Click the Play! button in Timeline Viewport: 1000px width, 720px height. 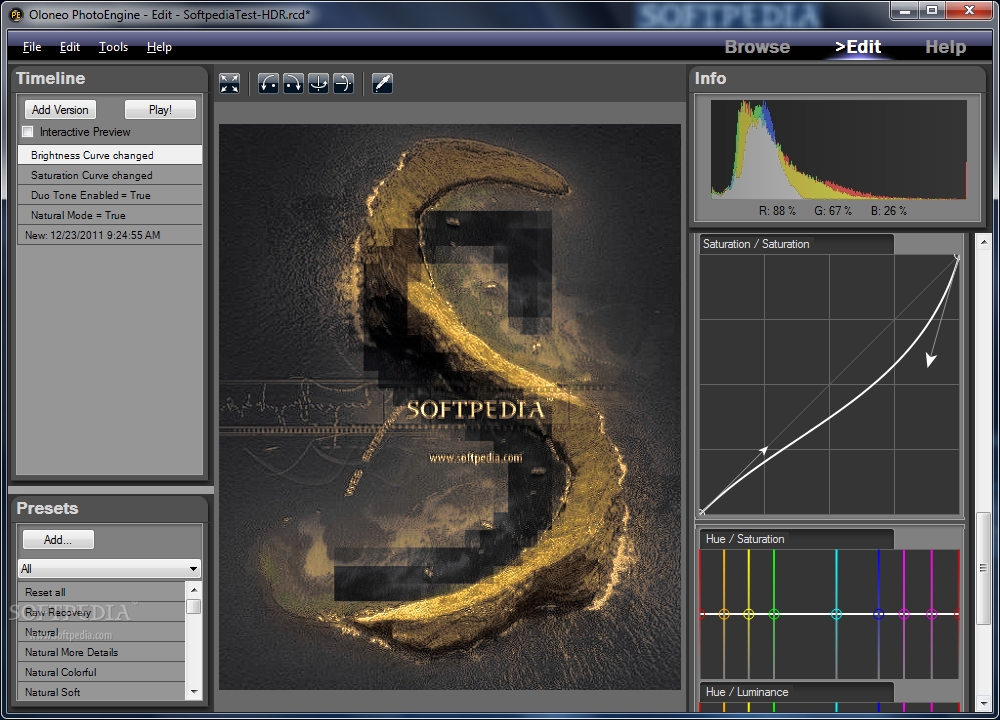pyautogui.click(x=160, y=110)
